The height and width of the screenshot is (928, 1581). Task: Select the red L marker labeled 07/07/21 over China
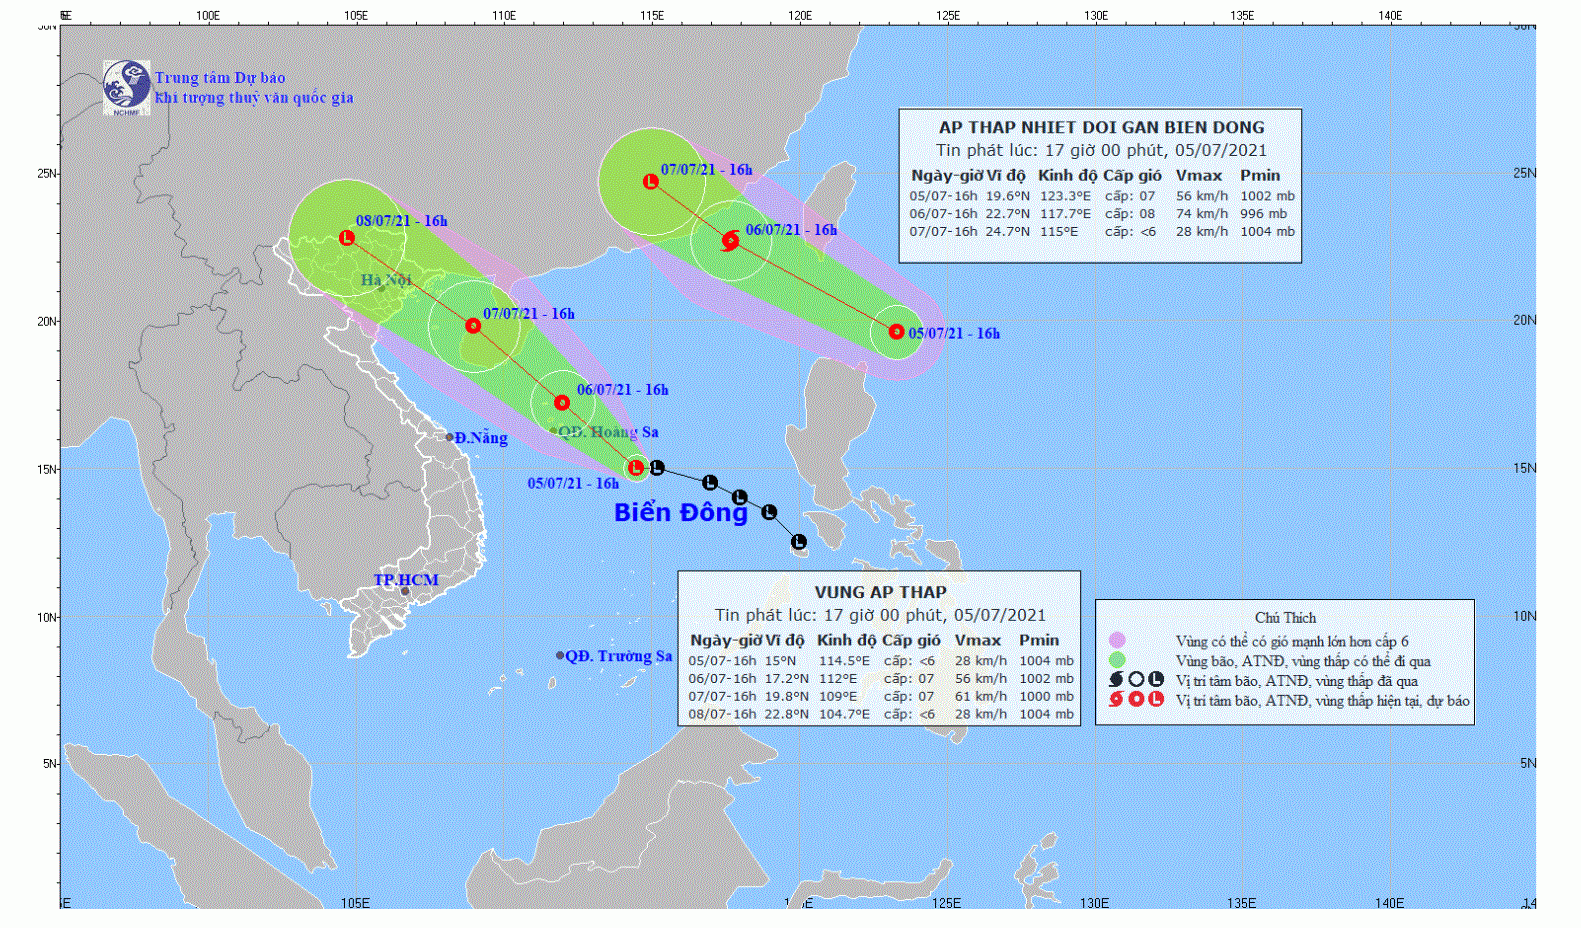tap(651, 182)
